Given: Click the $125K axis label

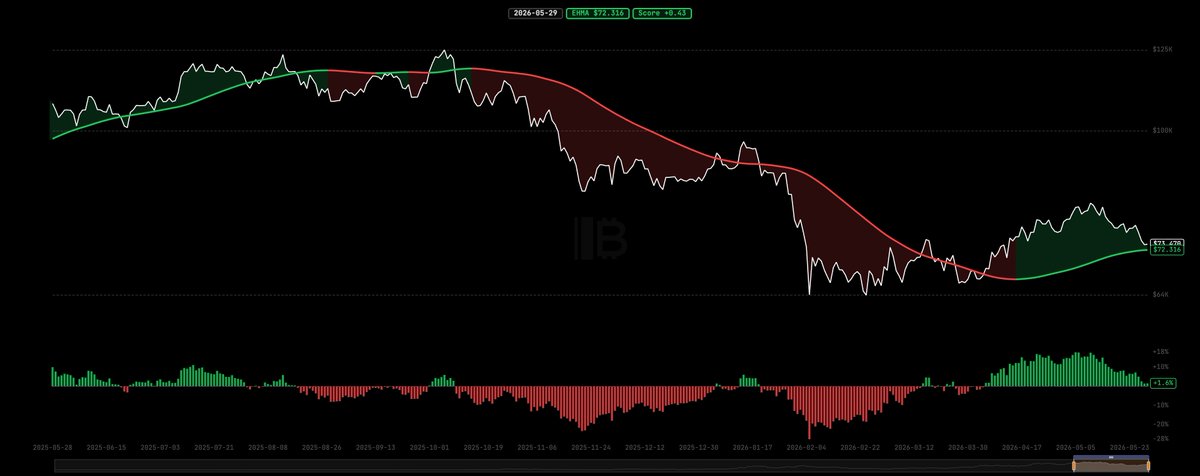Looking at the screenshot, I should [1162, 49].
